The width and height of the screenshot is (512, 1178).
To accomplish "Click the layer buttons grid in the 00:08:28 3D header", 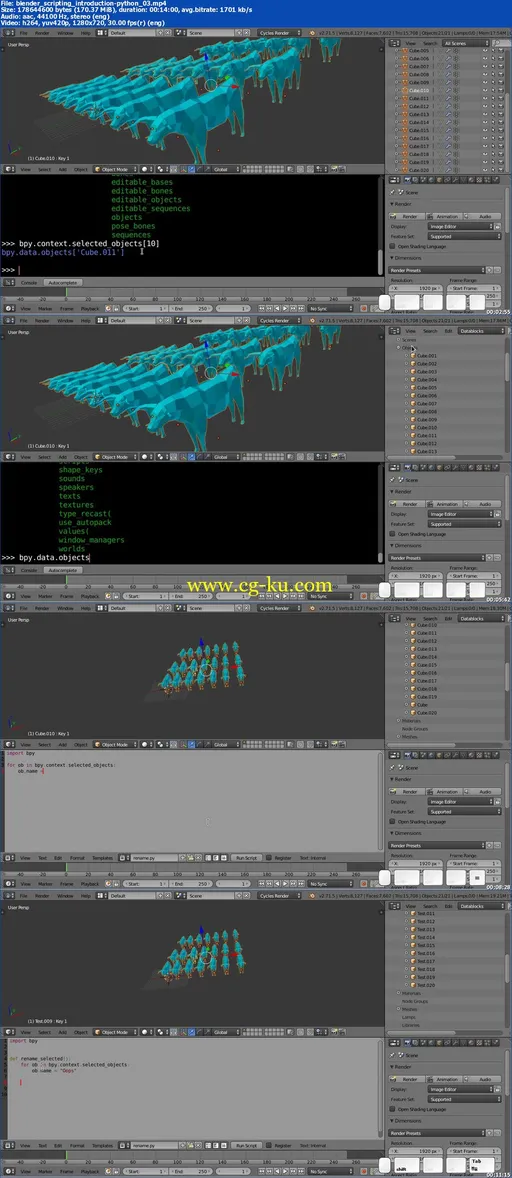I will (263, 745).
